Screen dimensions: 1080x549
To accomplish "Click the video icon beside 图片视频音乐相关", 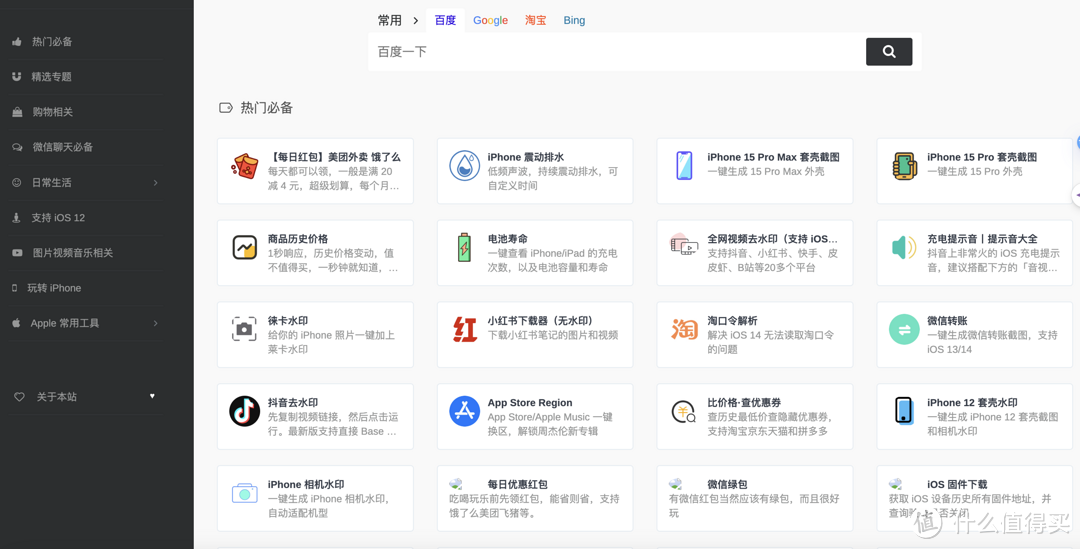I will click(17, 253).
